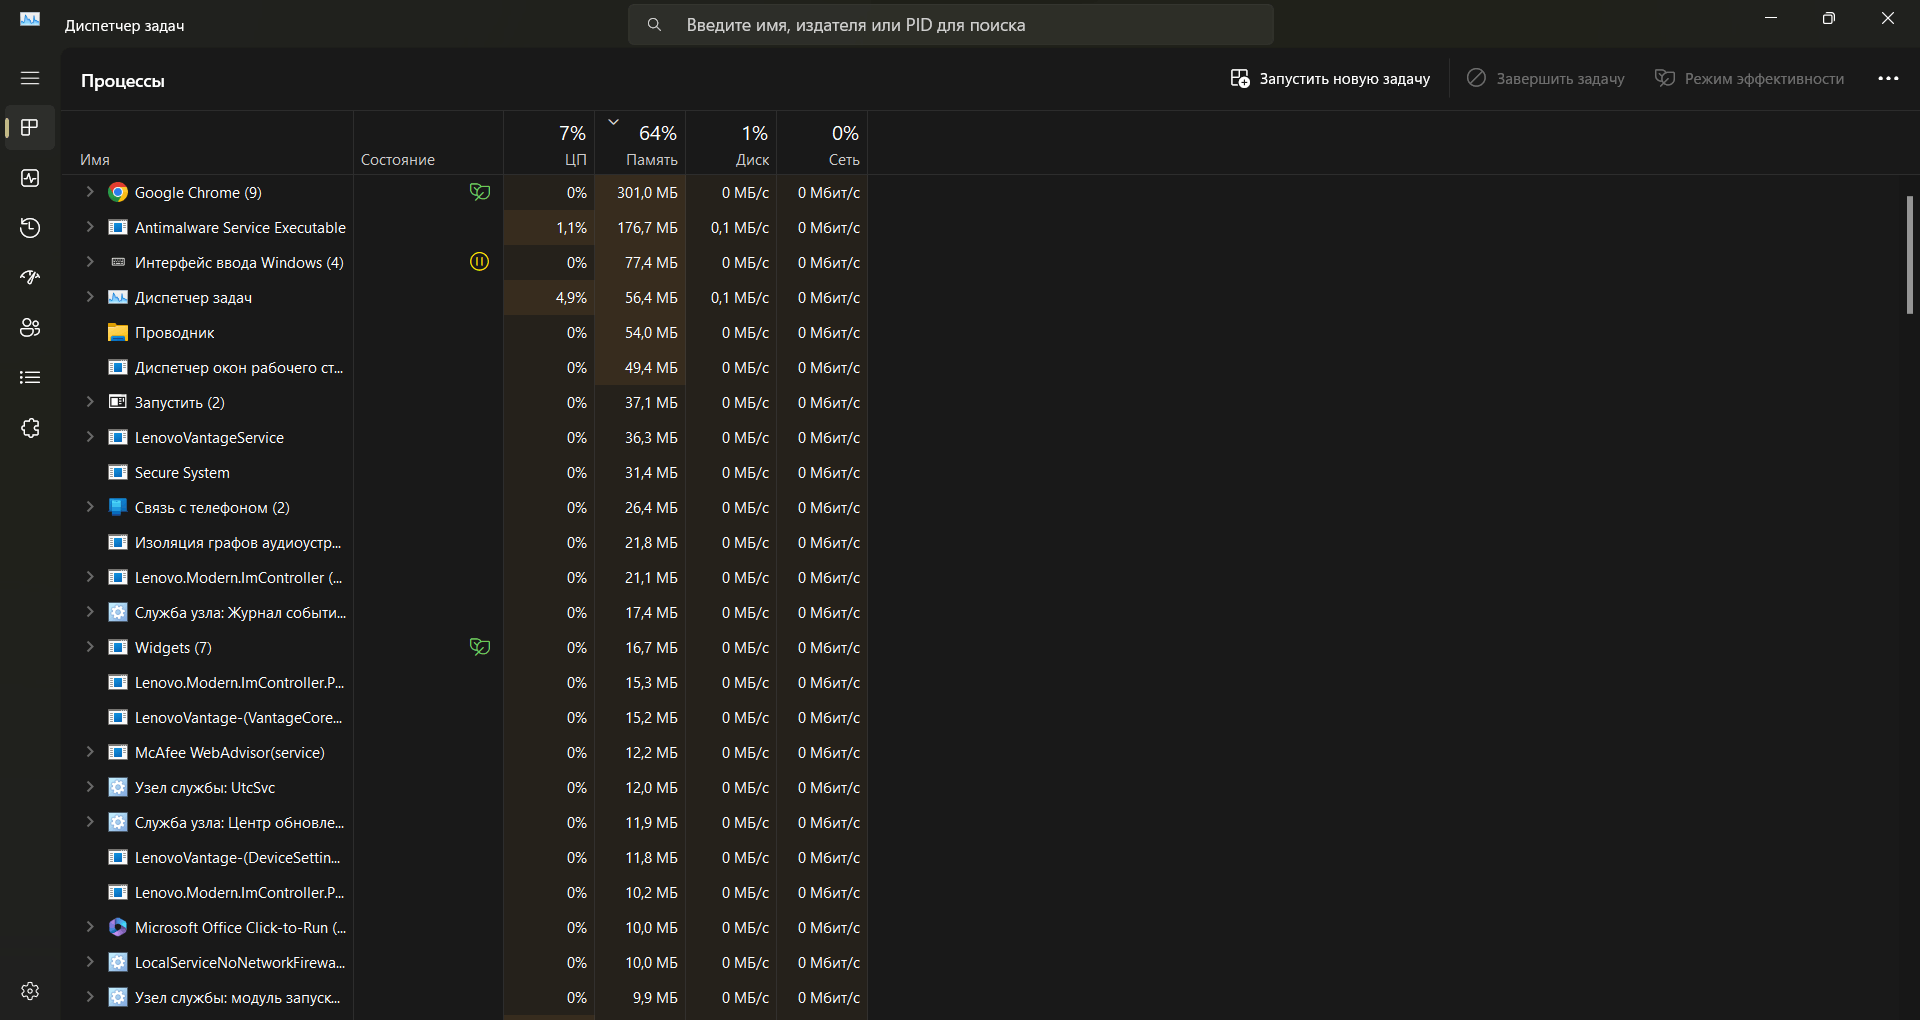Expand Microsoft Office Click-to-Run row
Image resolution: width=1920 pixels, height=1020 pixels.
pyautogui.click(x=90, y=927)
